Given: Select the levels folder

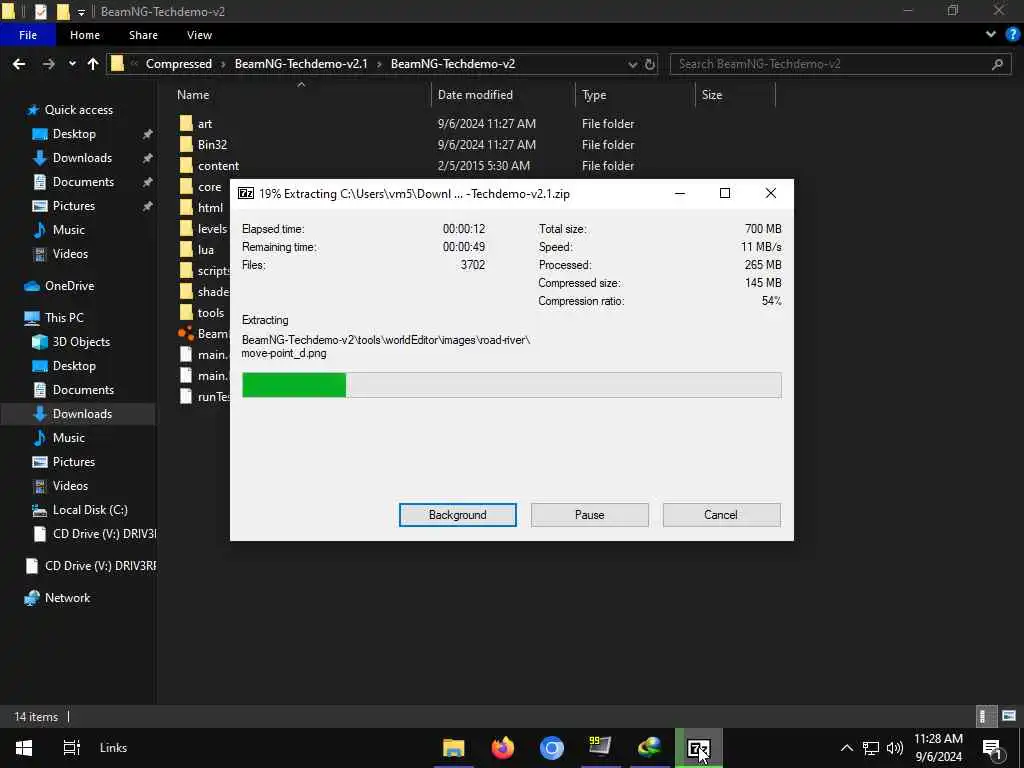Looking at the screenshot, I should click(212, 229).
